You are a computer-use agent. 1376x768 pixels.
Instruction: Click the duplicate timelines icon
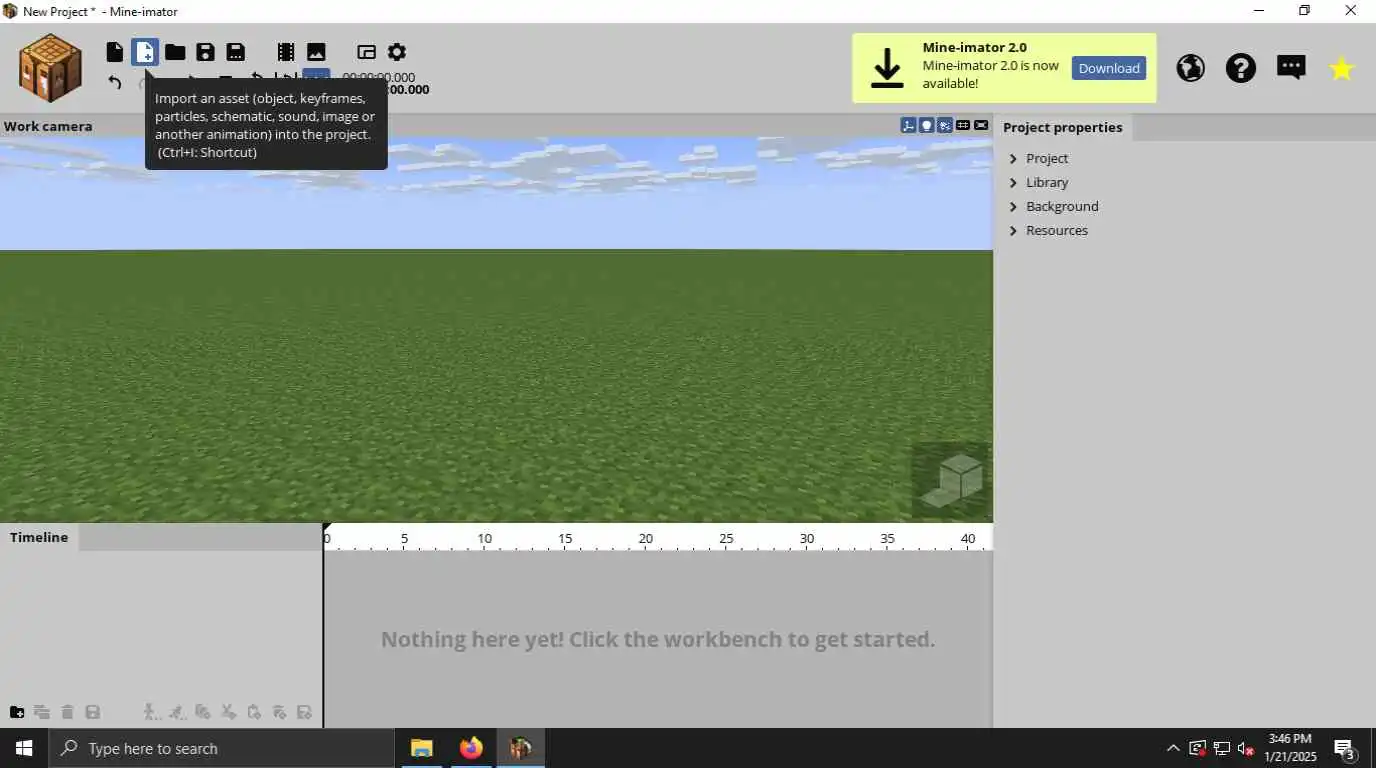pyautogui.click(x=42, y=712)
